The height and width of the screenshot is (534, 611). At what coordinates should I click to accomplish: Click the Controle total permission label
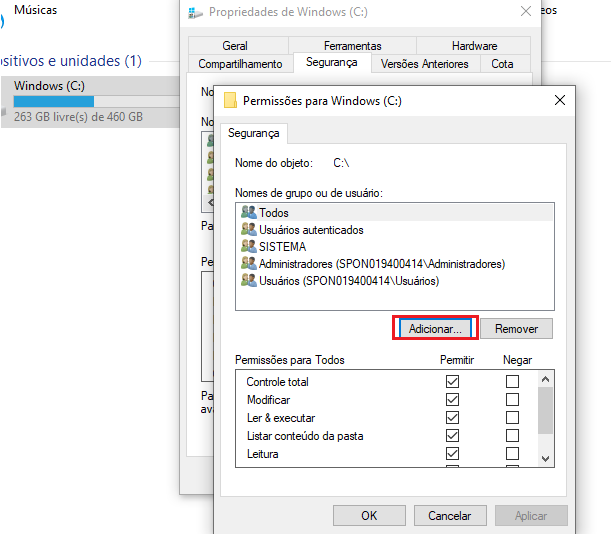pyautogui.click(x=277, y=382)
